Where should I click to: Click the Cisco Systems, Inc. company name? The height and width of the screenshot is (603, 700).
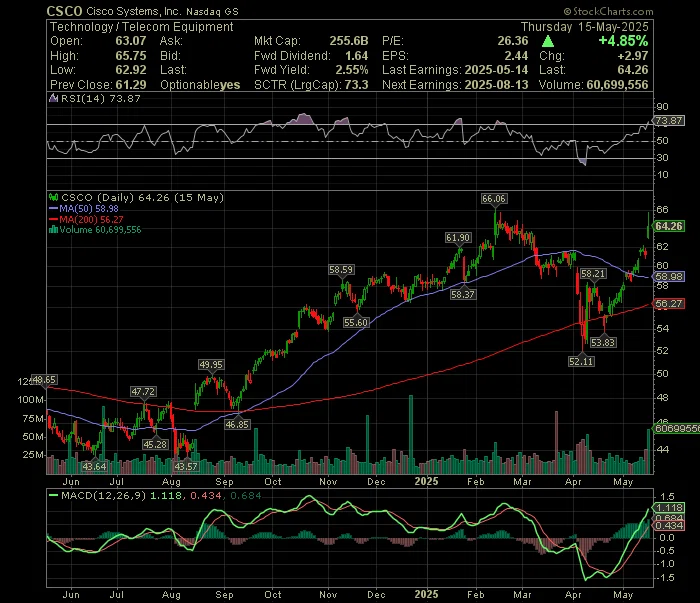point(134,11)
